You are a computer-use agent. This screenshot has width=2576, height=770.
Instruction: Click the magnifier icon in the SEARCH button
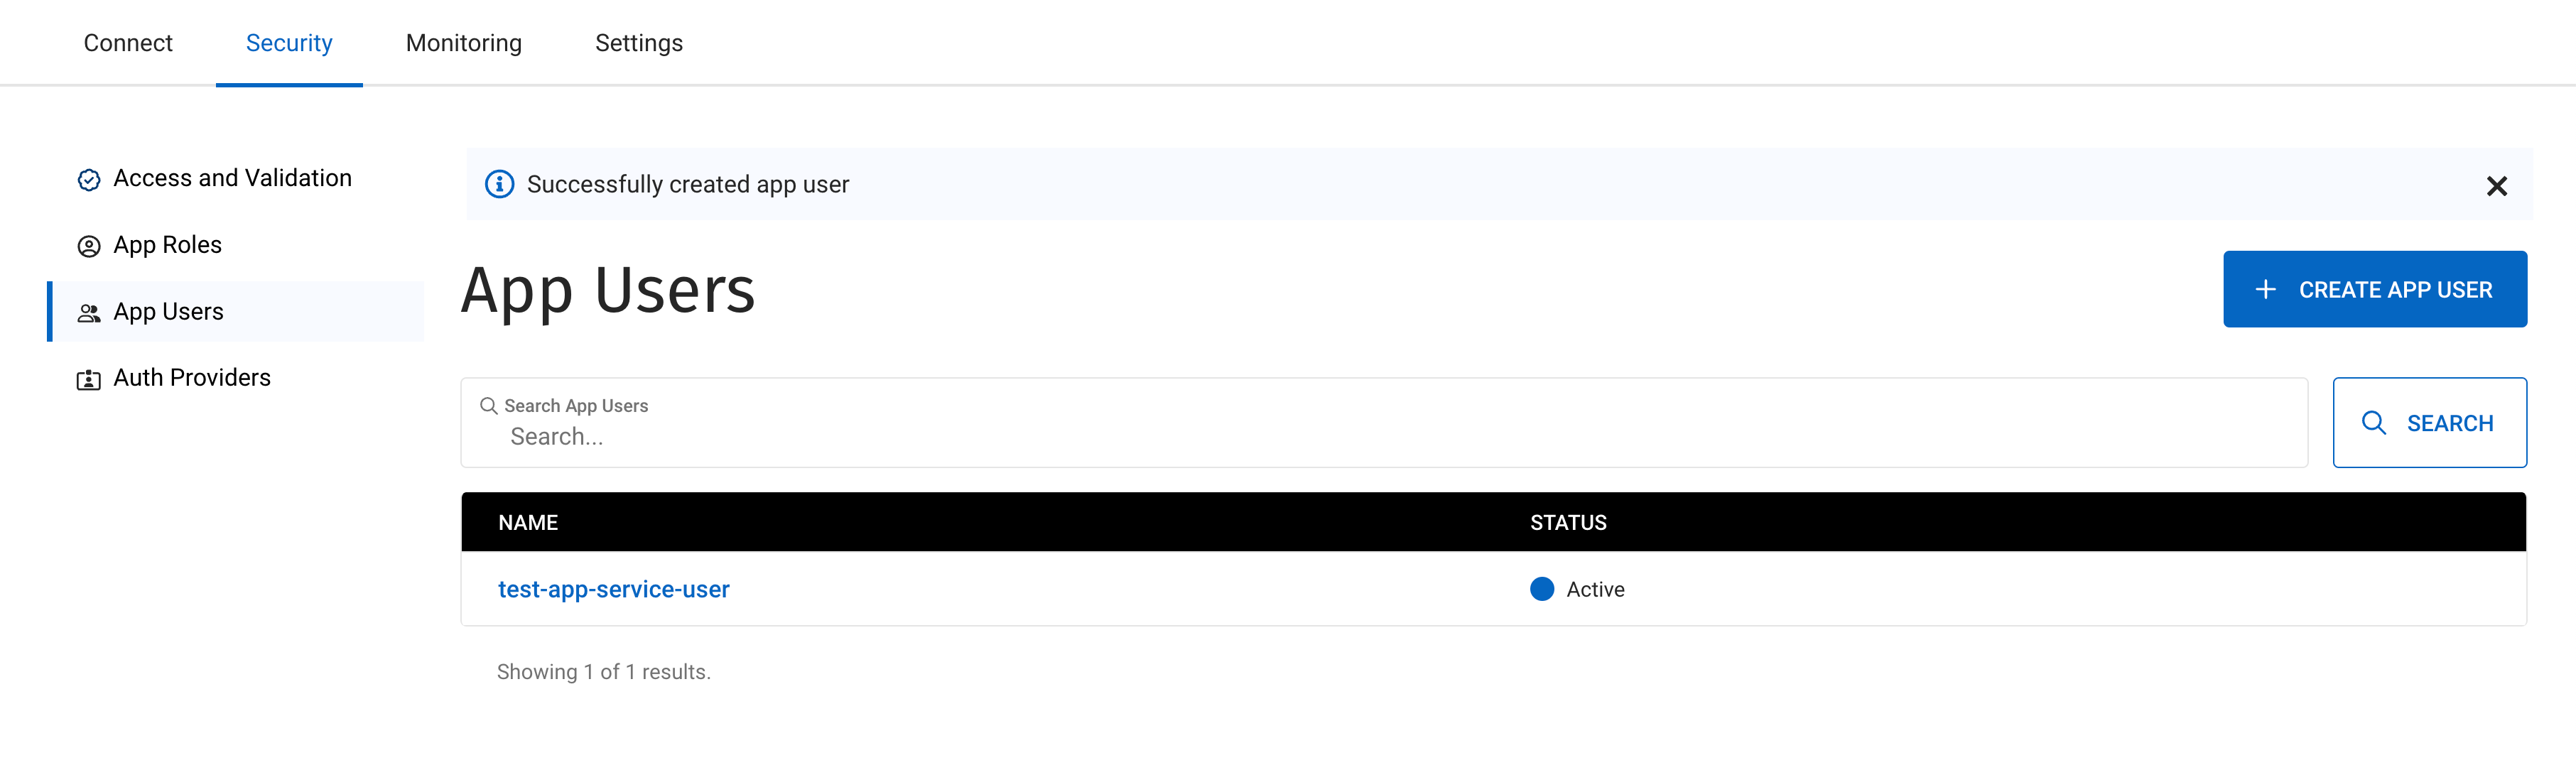pyautogui.click(x=2374, y=423)
